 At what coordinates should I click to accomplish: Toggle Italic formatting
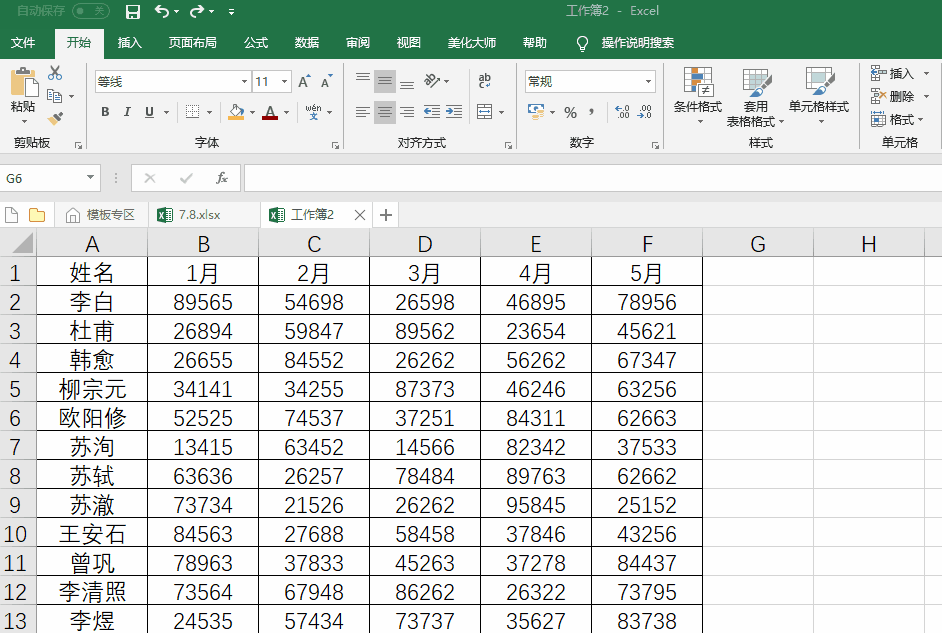pyautogui.click(x=127, y=112)
